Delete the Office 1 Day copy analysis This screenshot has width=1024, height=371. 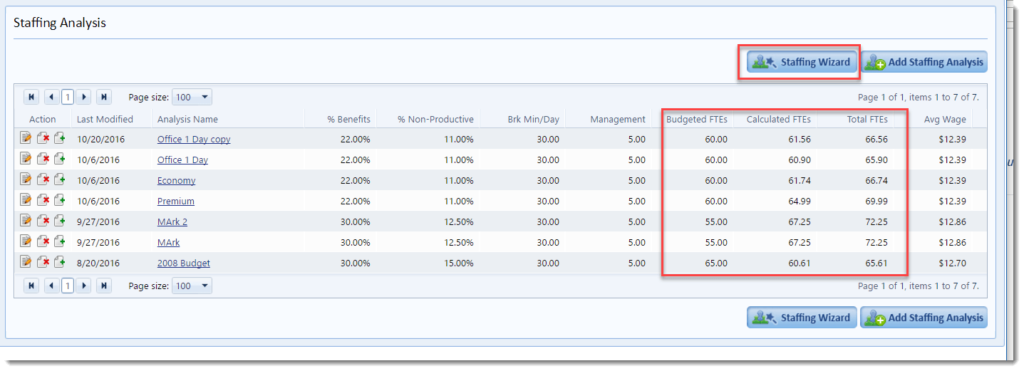43,138
